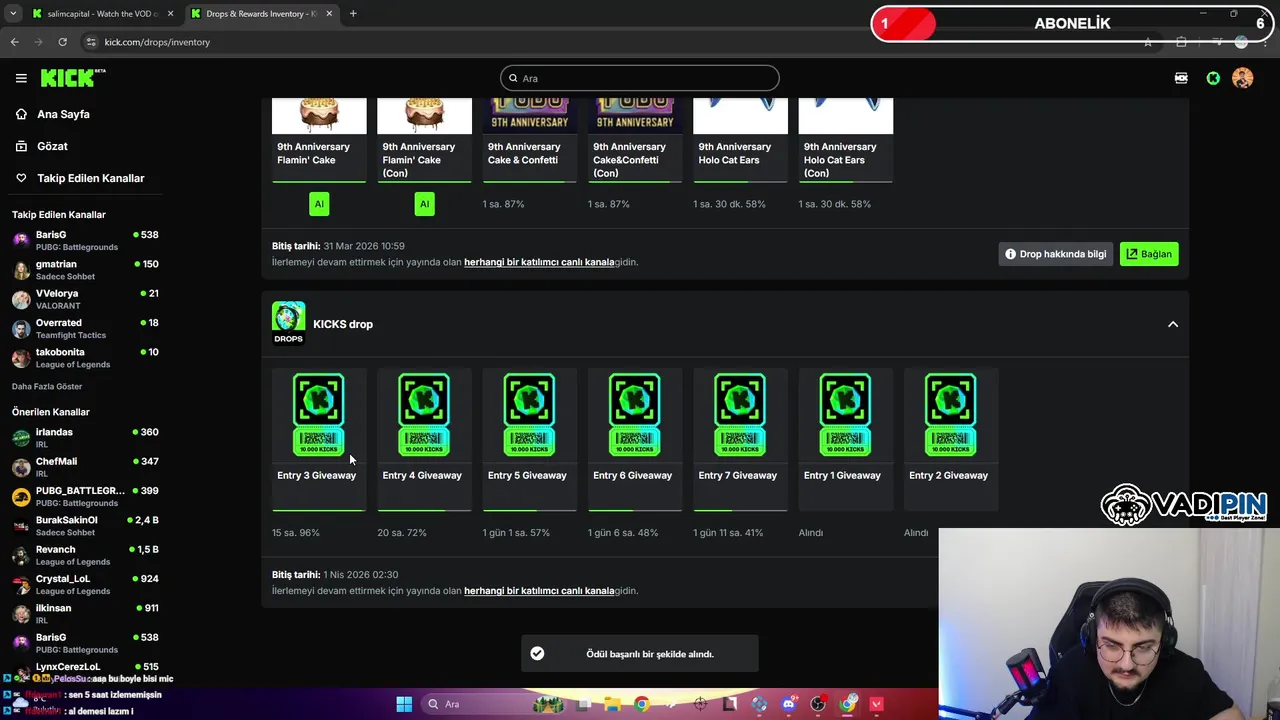The height and width of the screenshot is (720, 1280).
Task: Open ChefMali recommended channel
Action: coord(85,467)
